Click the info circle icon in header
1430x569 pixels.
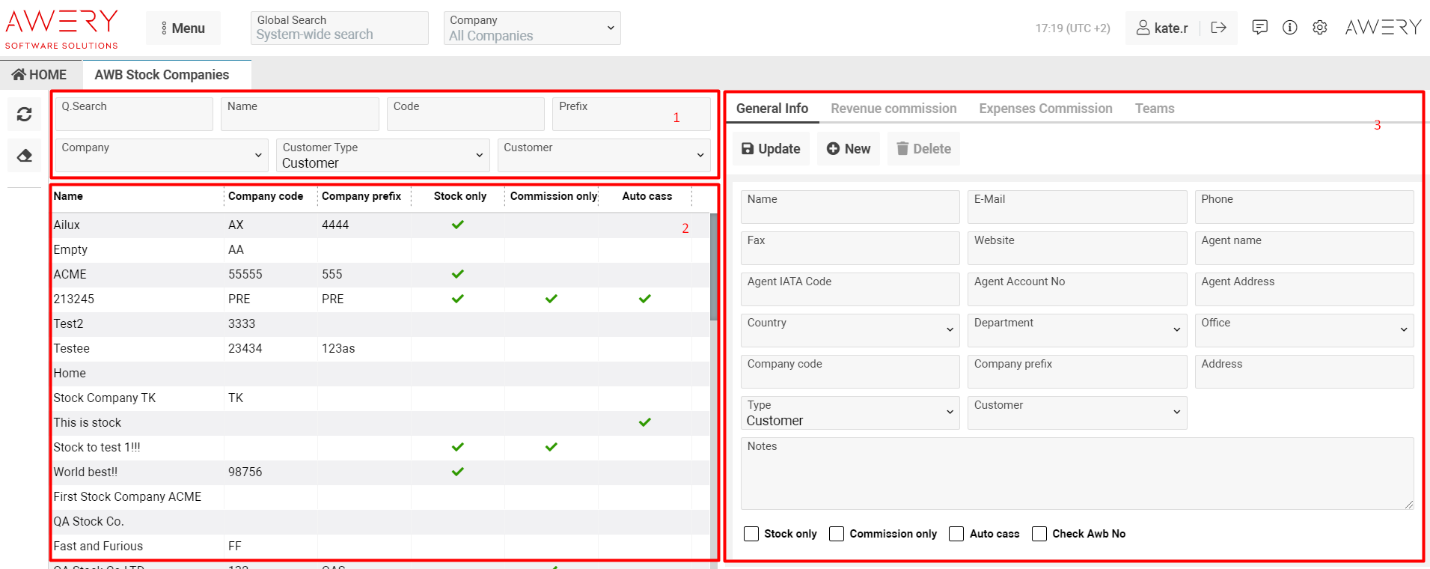(x=1290, y=28)
